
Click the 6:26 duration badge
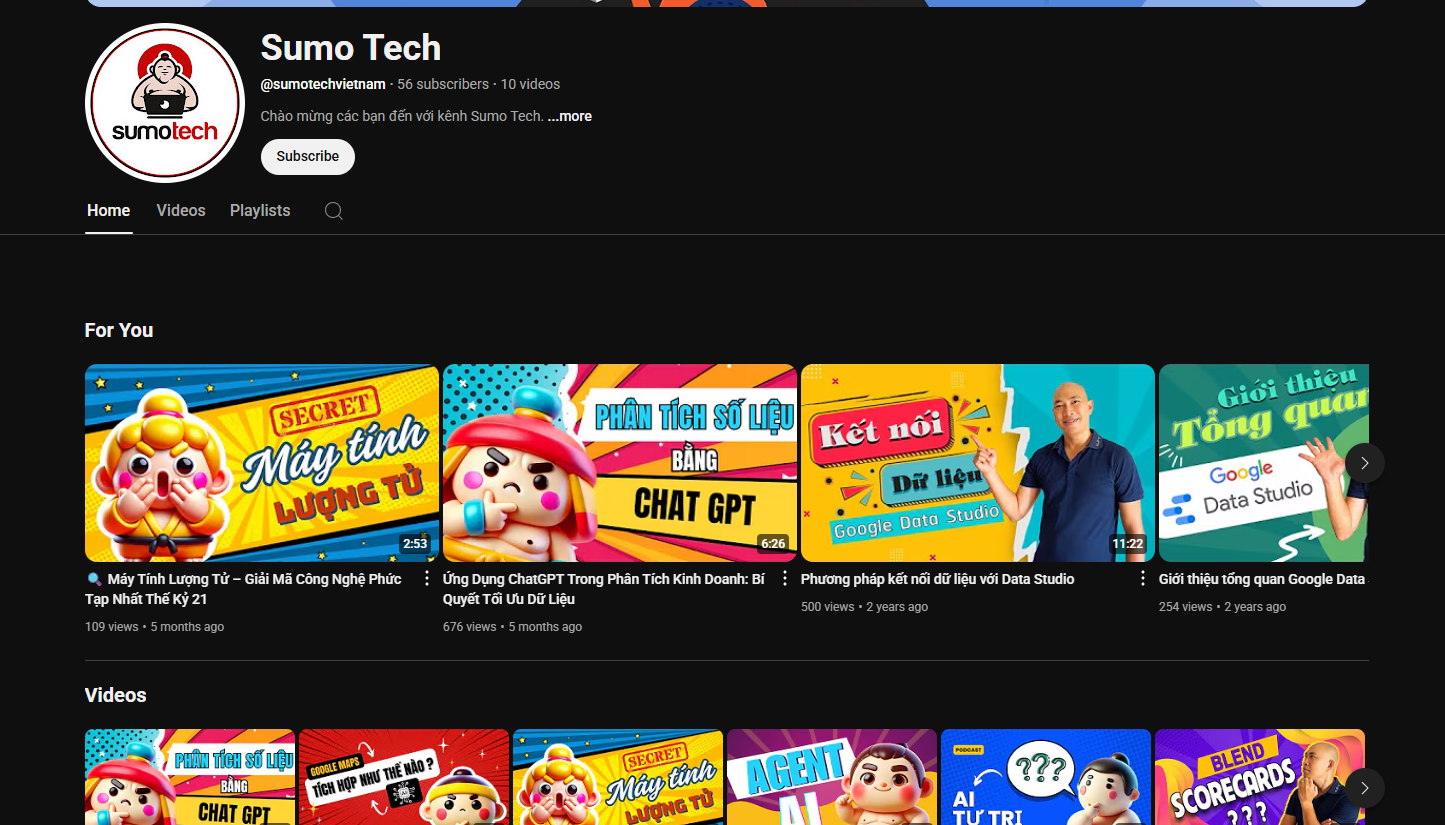pyautogui.click(x=773, y=544)
